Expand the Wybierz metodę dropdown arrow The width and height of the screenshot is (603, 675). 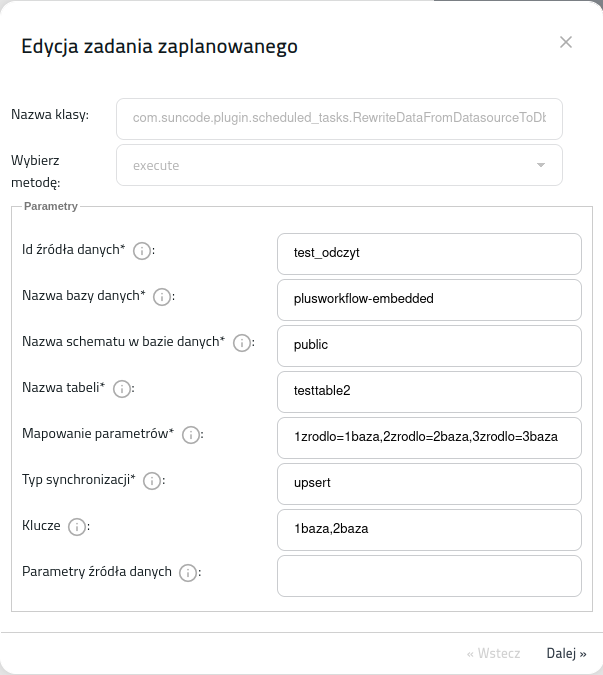[541, 165]
